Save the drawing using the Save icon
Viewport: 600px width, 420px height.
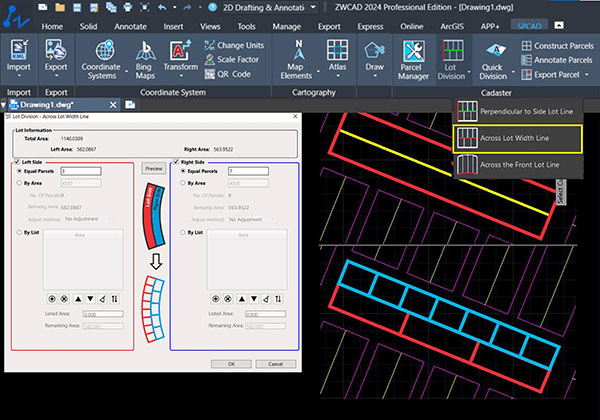tap(77, 7)
